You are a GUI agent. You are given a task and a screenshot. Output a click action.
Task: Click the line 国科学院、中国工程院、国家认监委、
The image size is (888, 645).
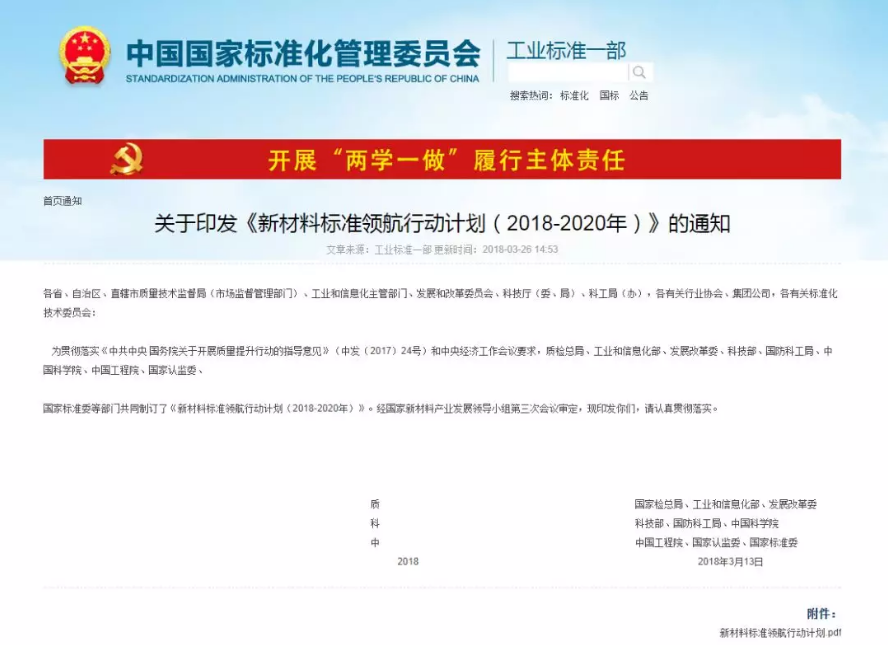(x=123, y=370)
